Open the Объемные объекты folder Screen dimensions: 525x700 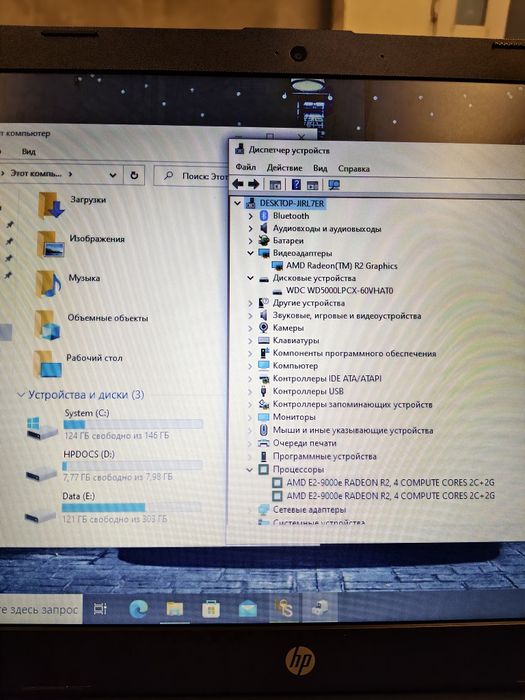tap(92, 324)
